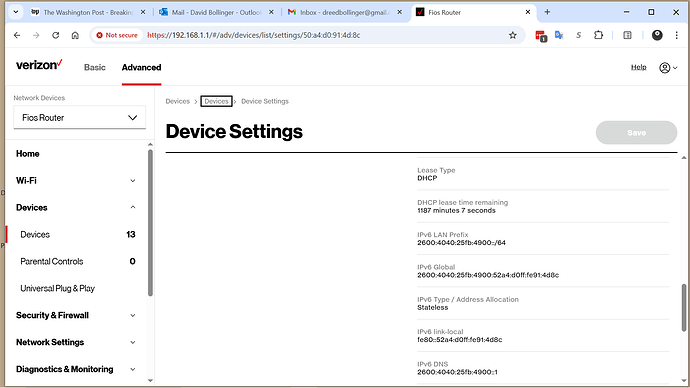Switch to the Basic view tab

tap(95, 67)
